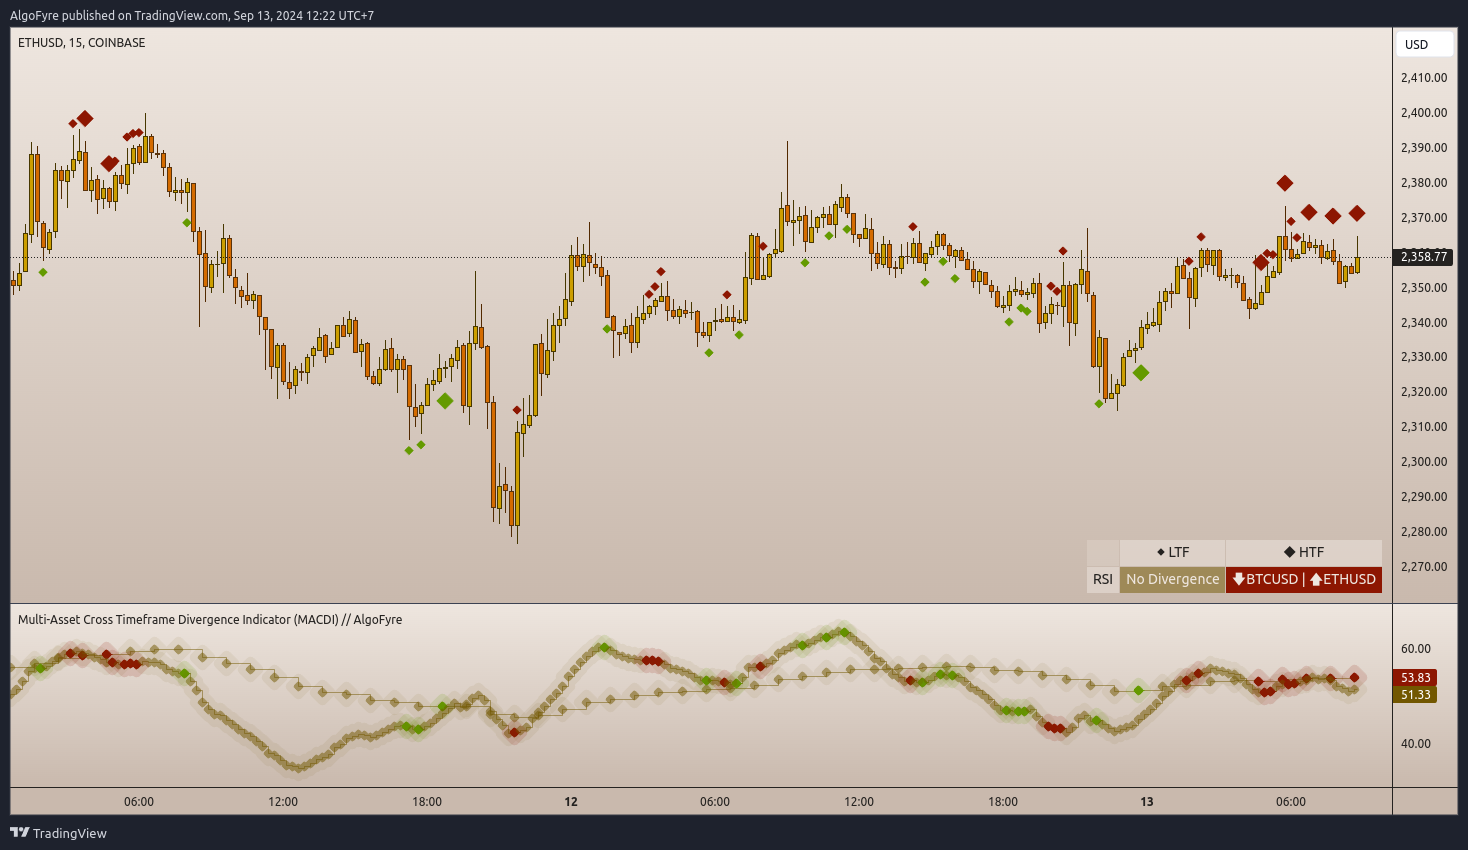
Task: Click the small diamond icon beside LTF
Action: [1161, 552]
